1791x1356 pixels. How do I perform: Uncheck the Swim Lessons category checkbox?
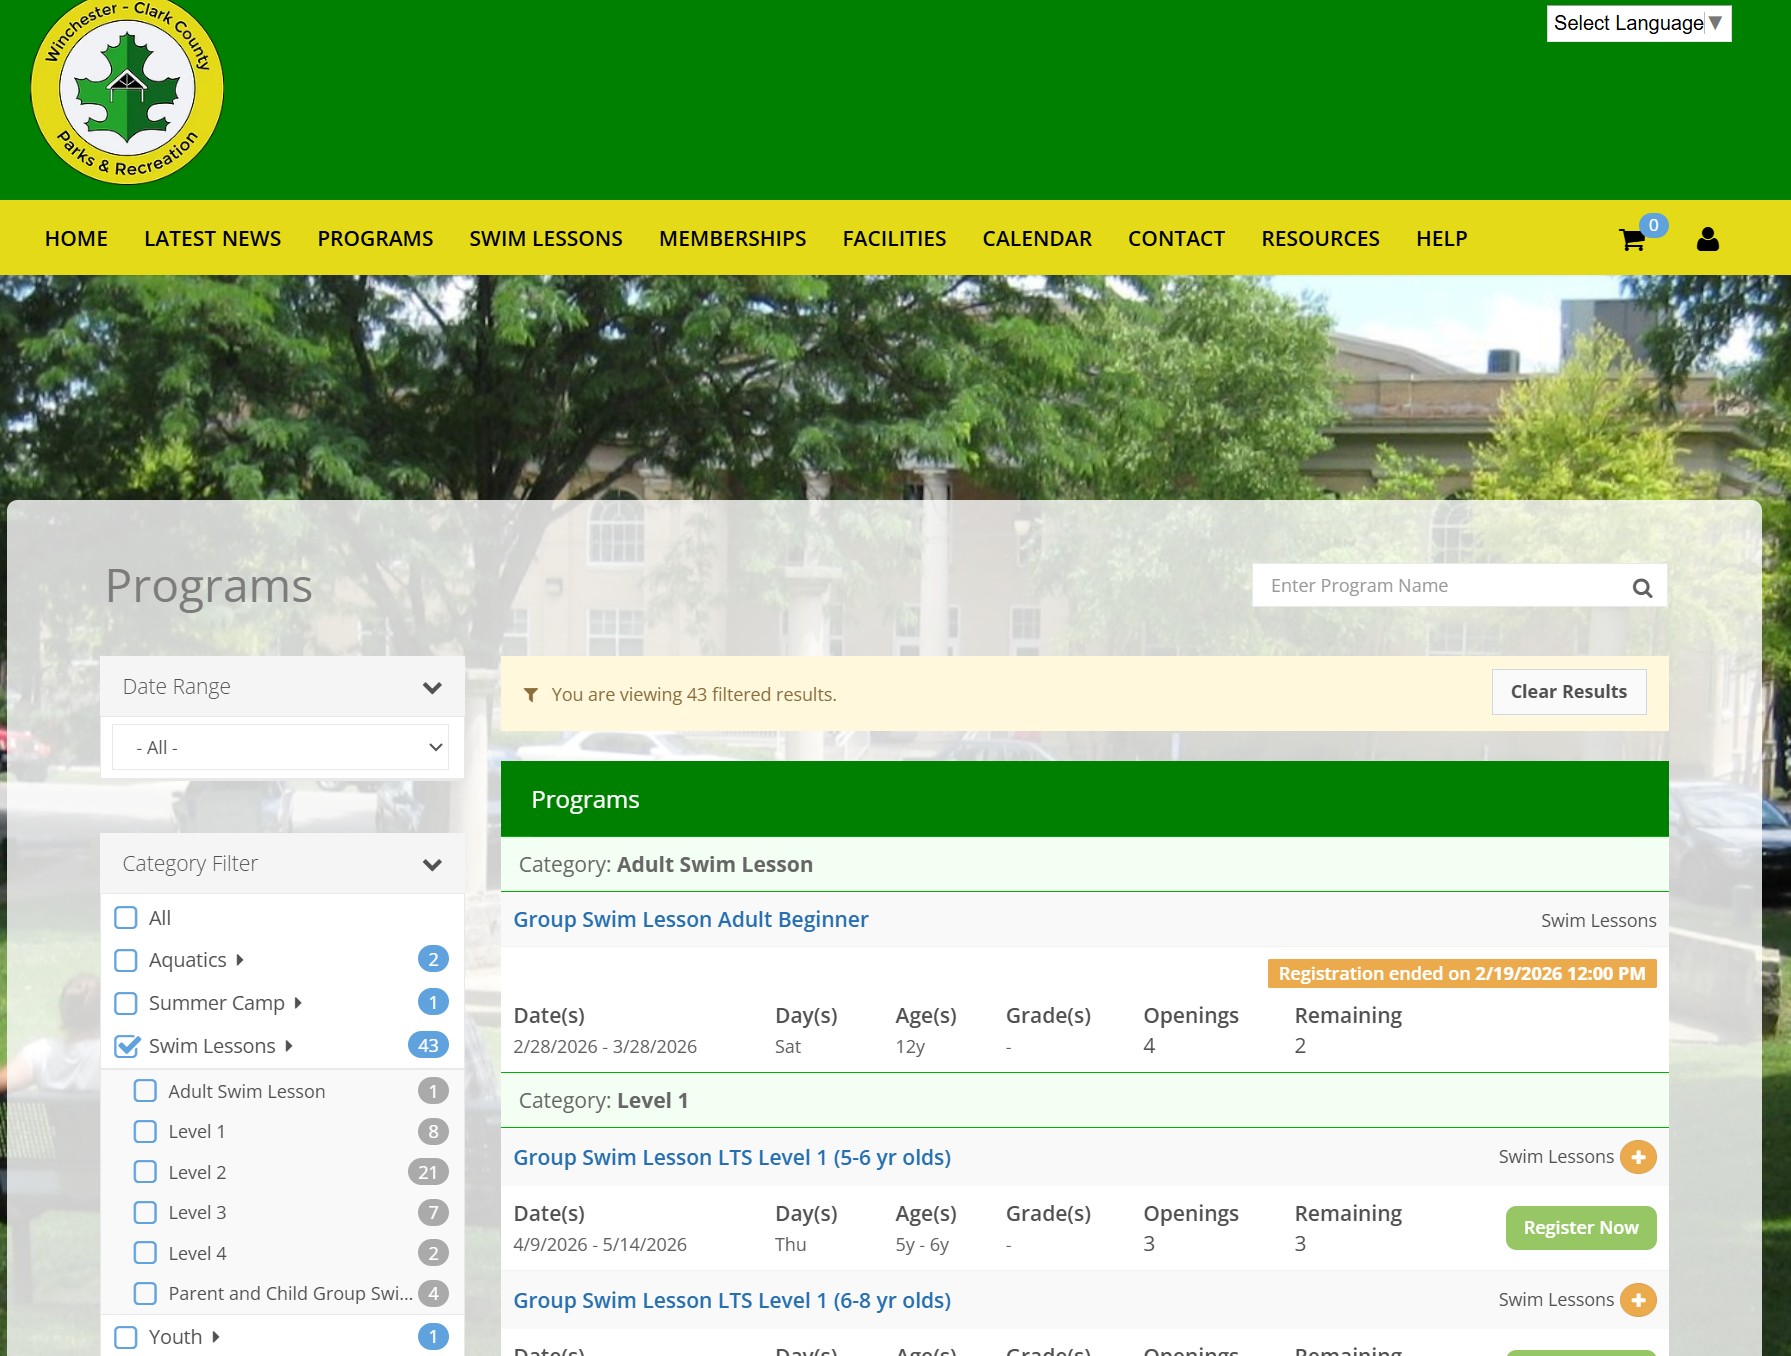(127, 1046)
